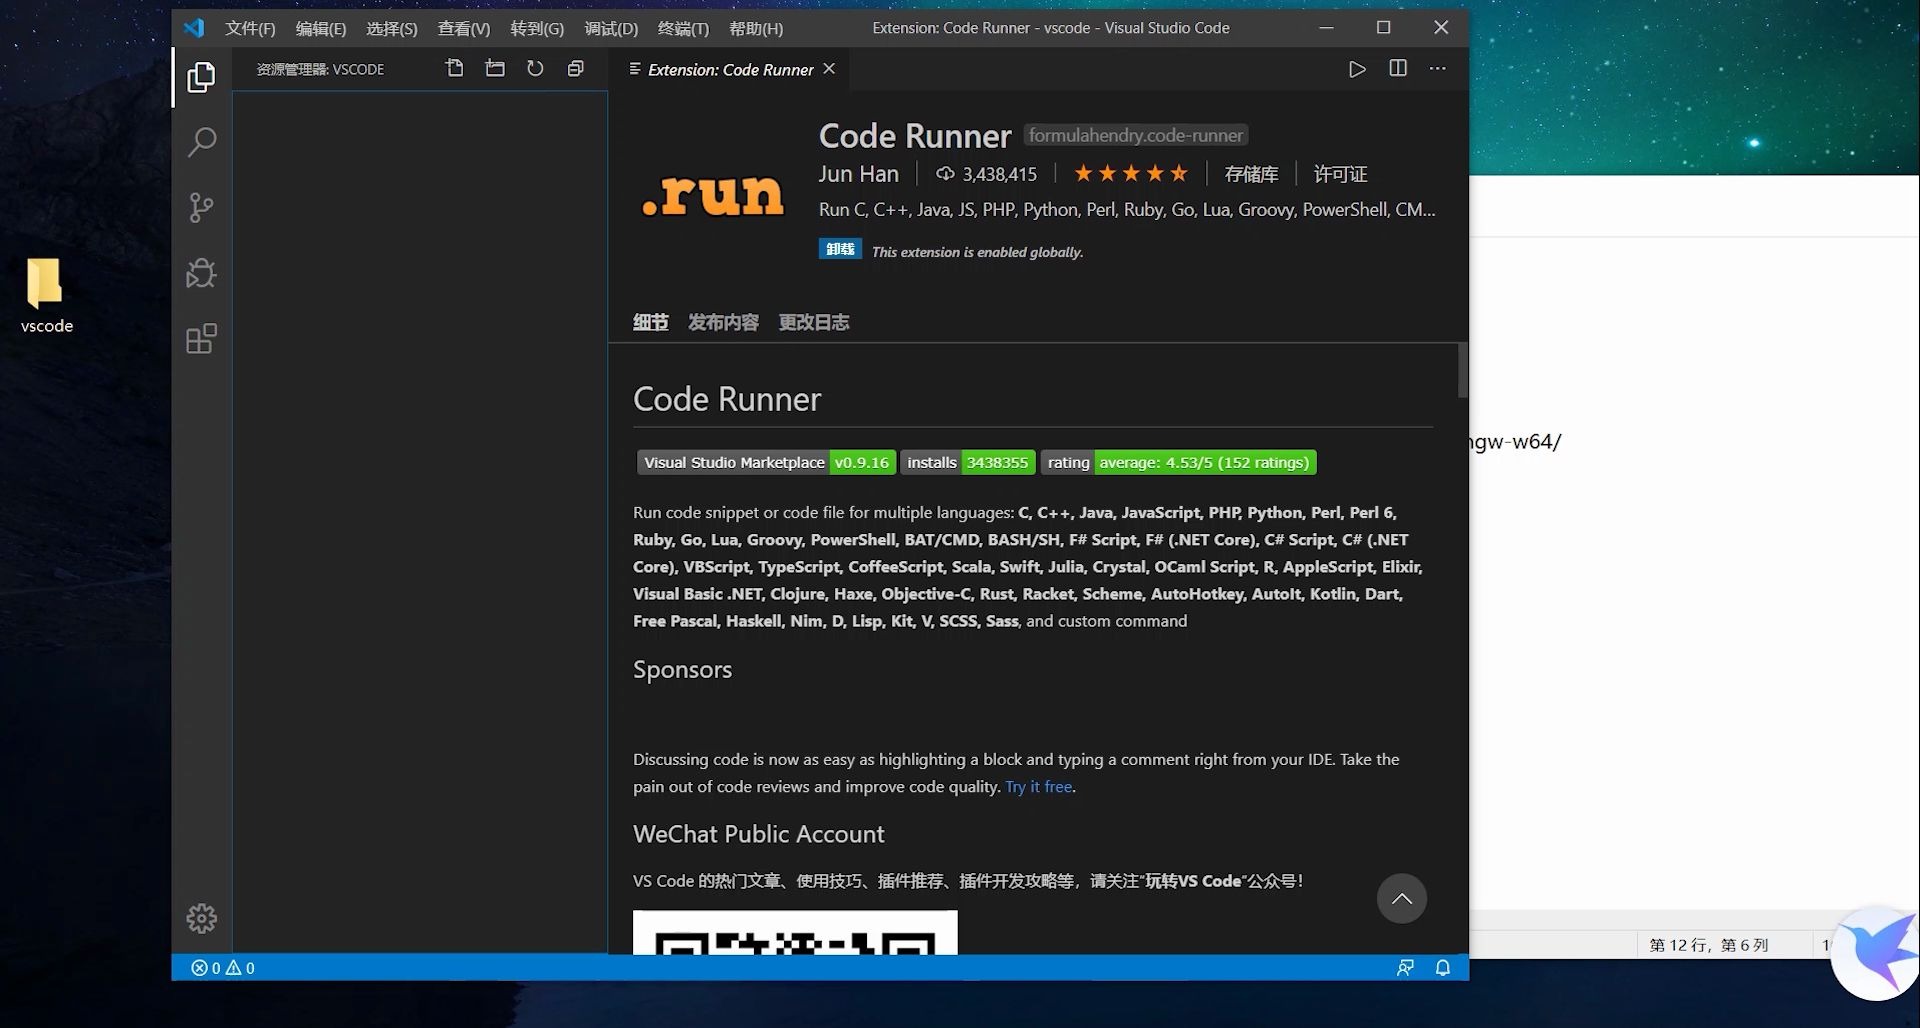Screen dimensions: 1920x1028
Task: Open the Manage gear menu
Action: 201,918
